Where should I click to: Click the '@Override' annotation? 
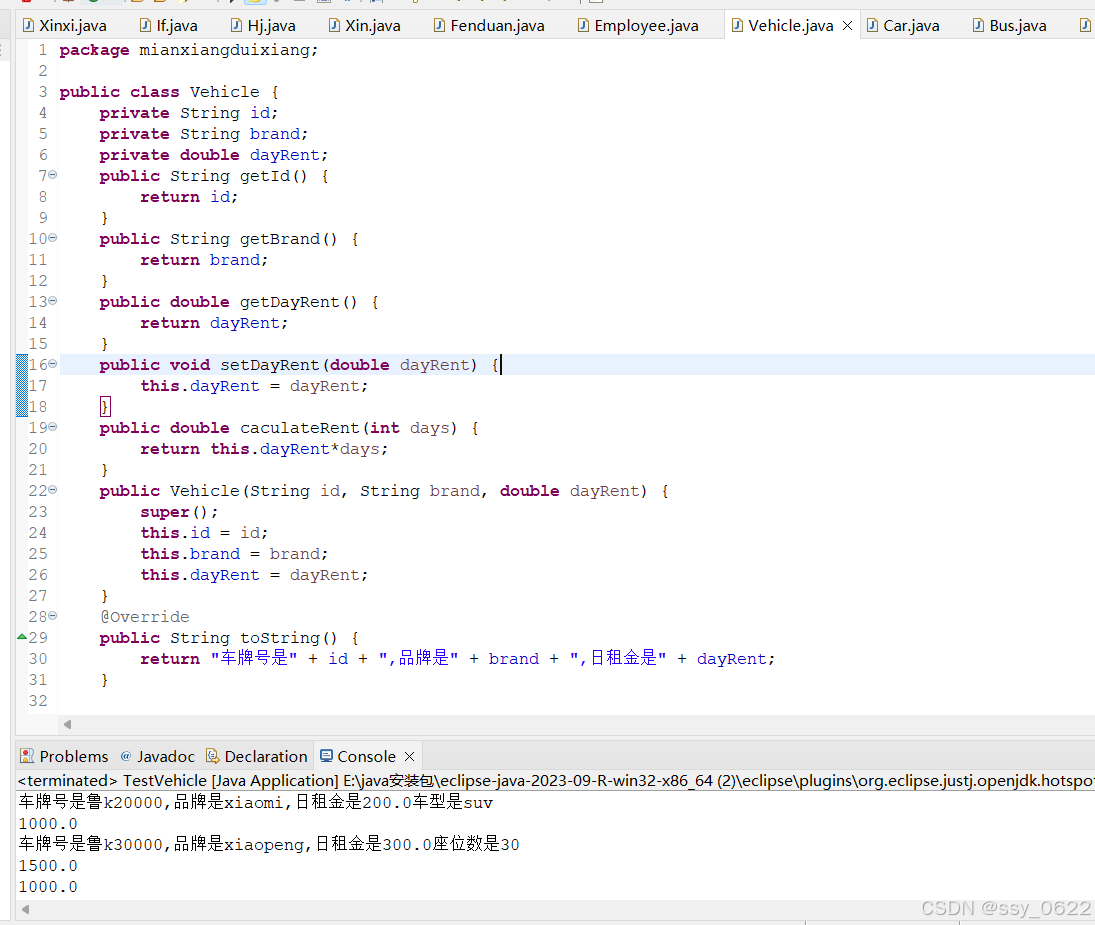click(145, 616)
